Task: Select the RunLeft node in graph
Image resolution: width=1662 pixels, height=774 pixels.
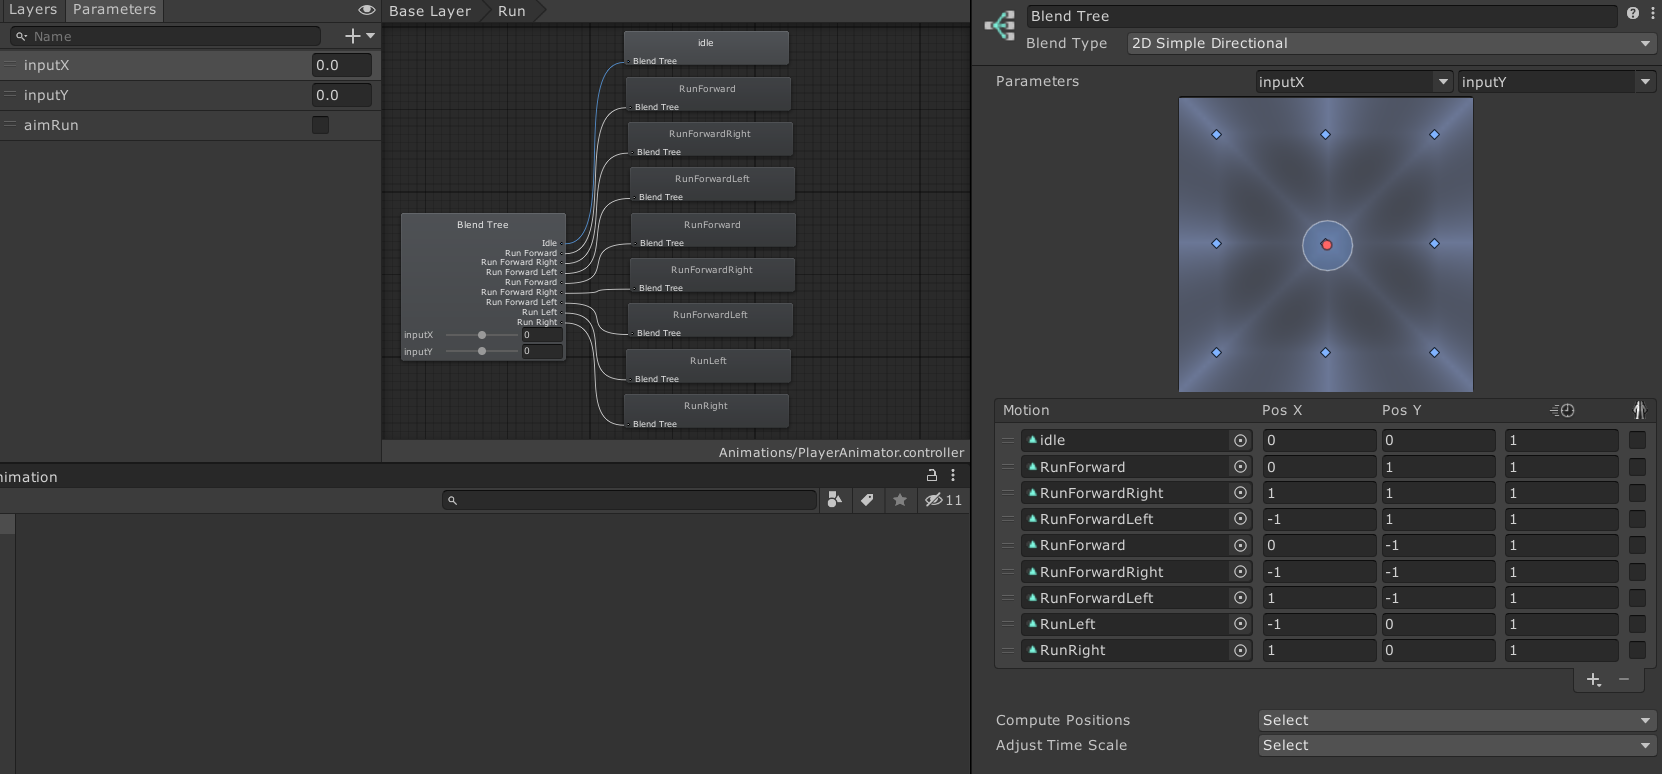Action: [x=708, y=366]
